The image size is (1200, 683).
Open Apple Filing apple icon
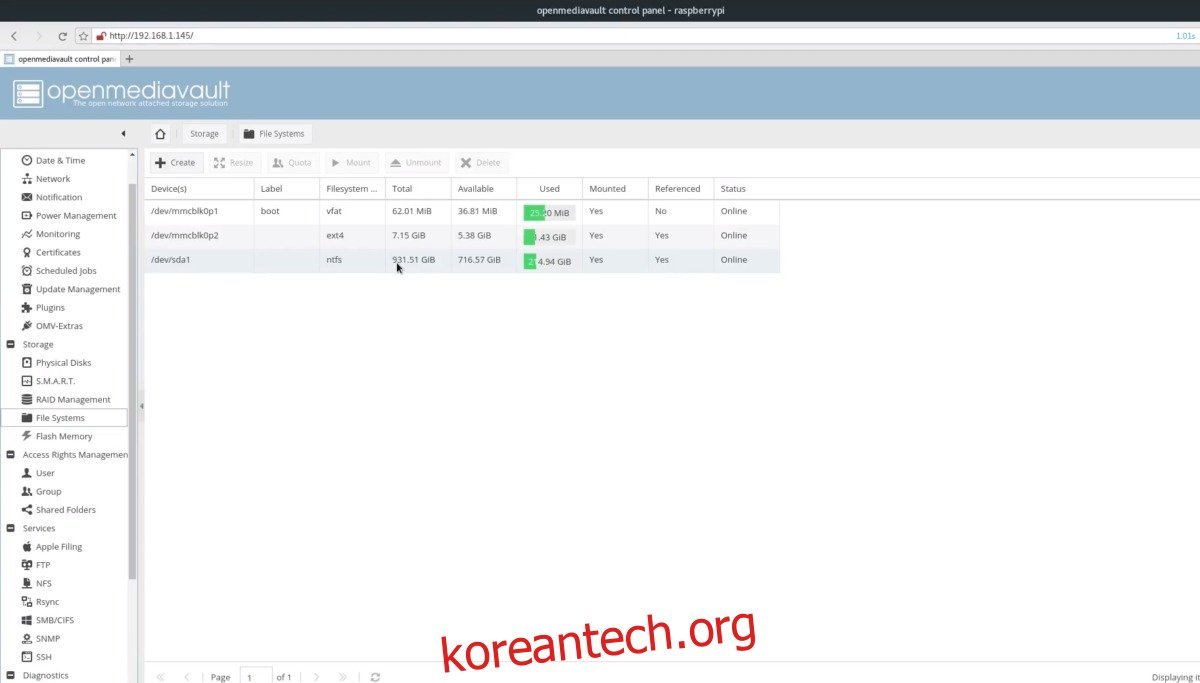coord(27,547)
